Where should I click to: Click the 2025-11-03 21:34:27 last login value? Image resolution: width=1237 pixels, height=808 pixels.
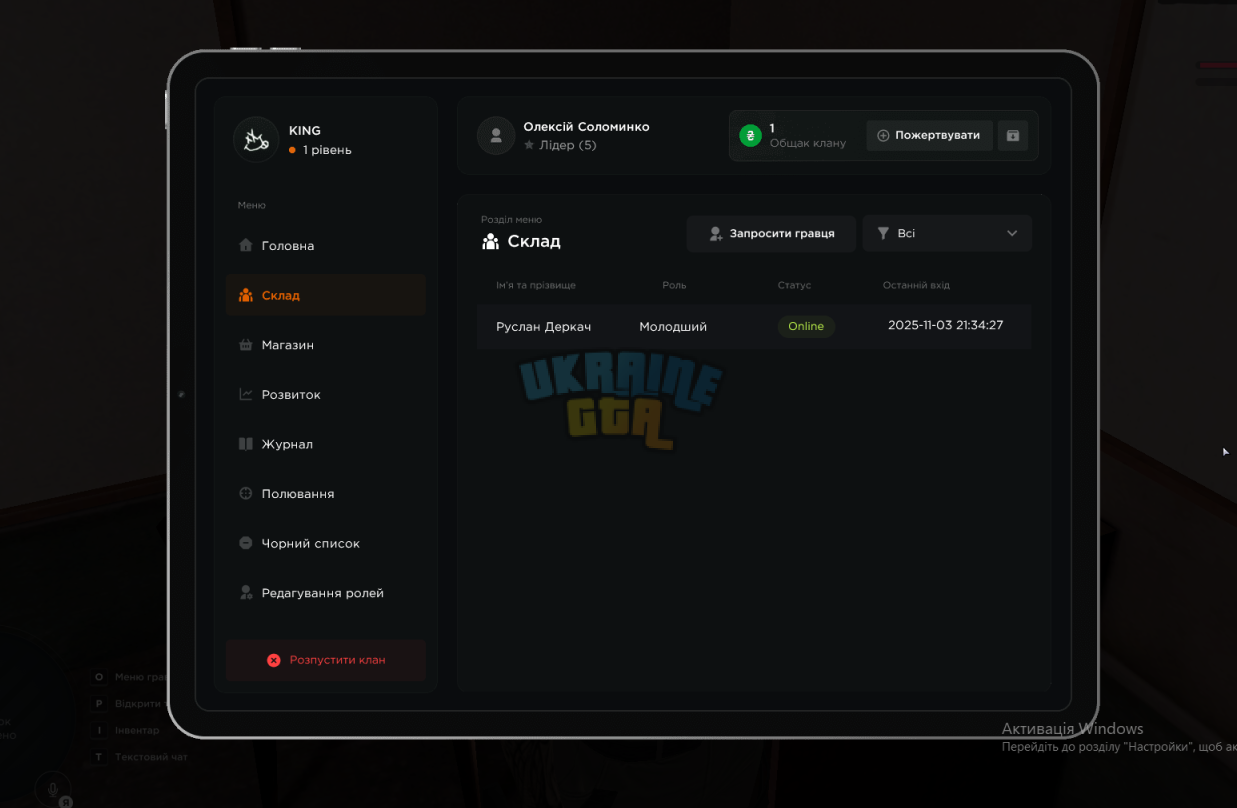click(x=945, y=325)
